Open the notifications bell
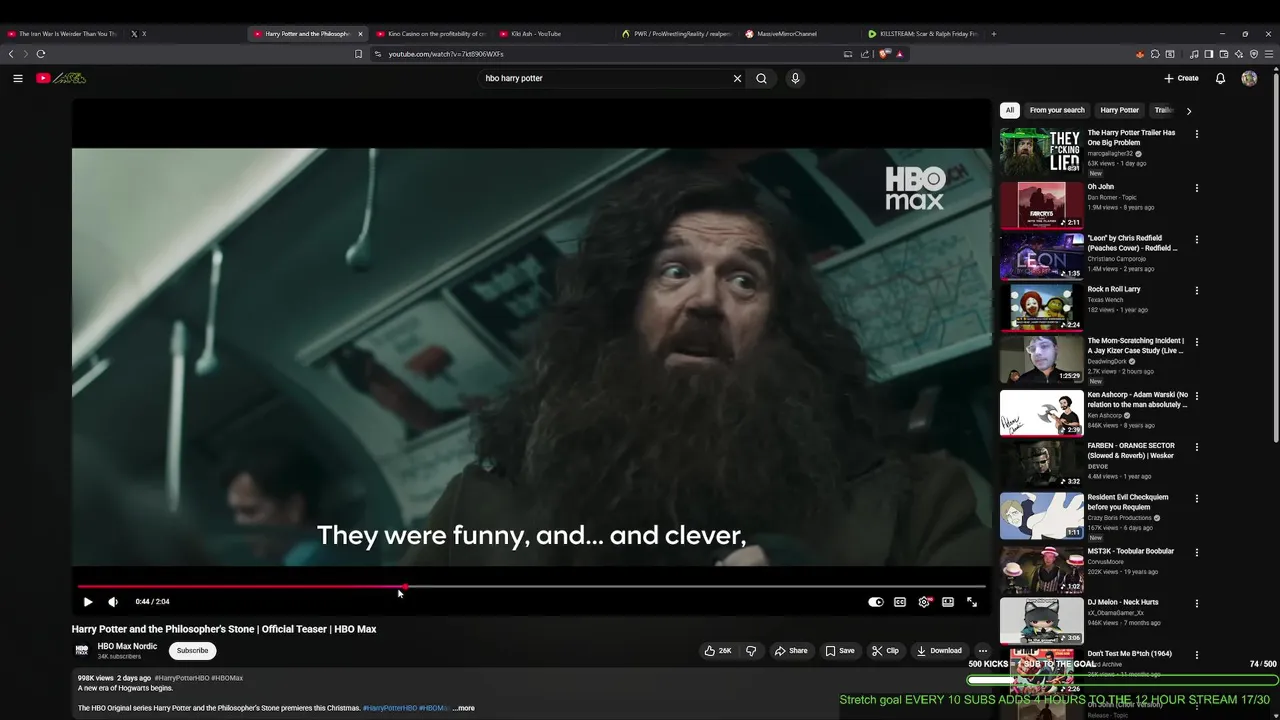This screenshot has width=1280, height=720. click(x=1220, y=78)
